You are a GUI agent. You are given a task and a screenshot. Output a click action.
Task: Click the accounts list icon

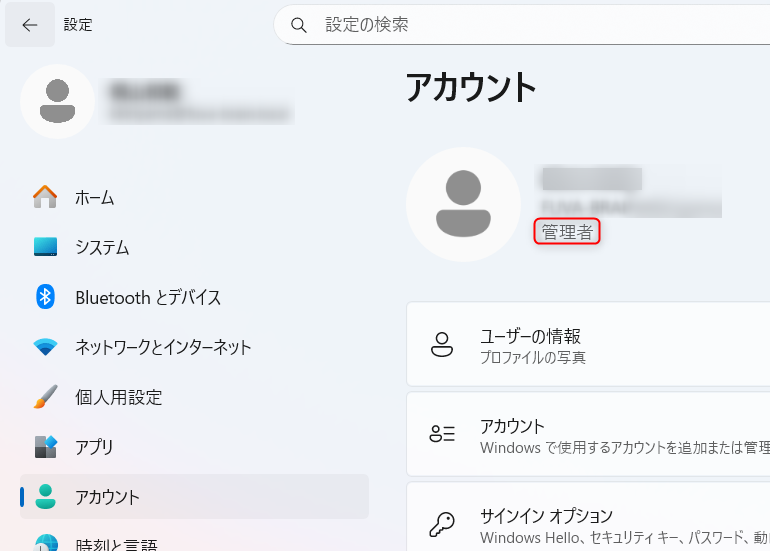click(x=442, y=434)
